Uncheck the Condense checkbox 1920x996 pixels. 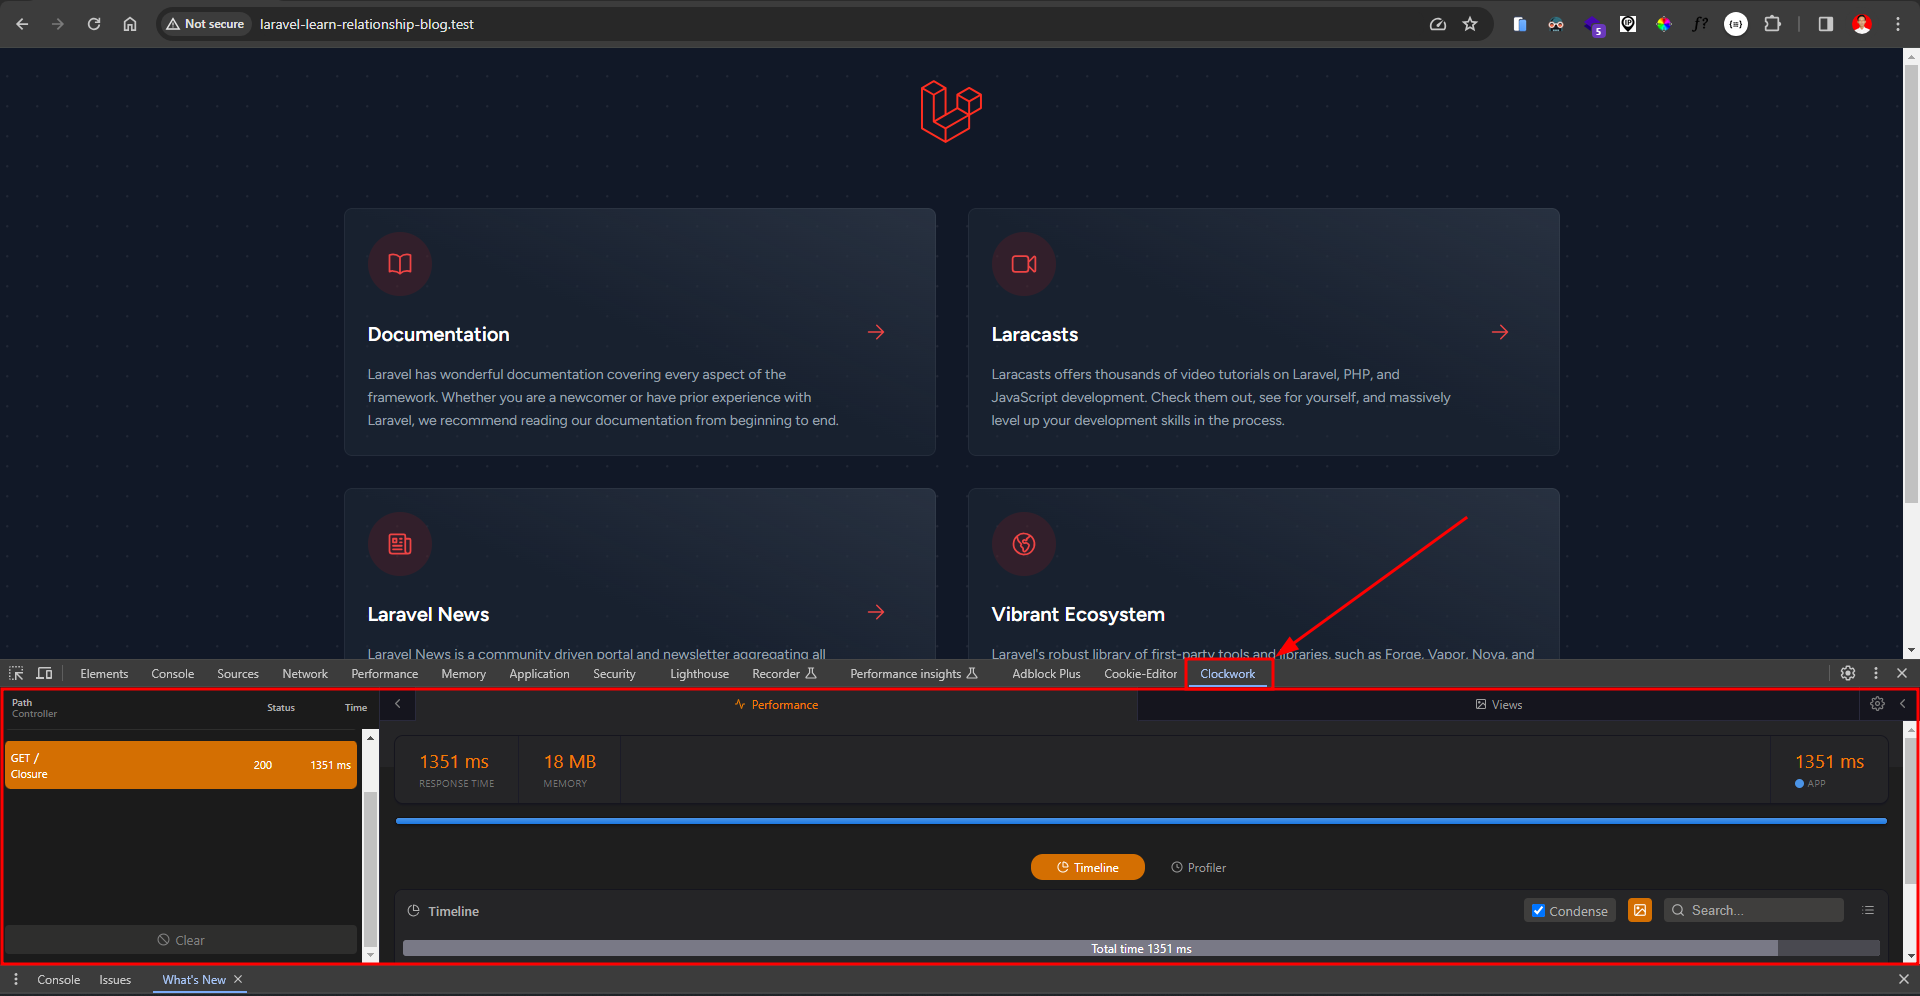click(1539, 910)
